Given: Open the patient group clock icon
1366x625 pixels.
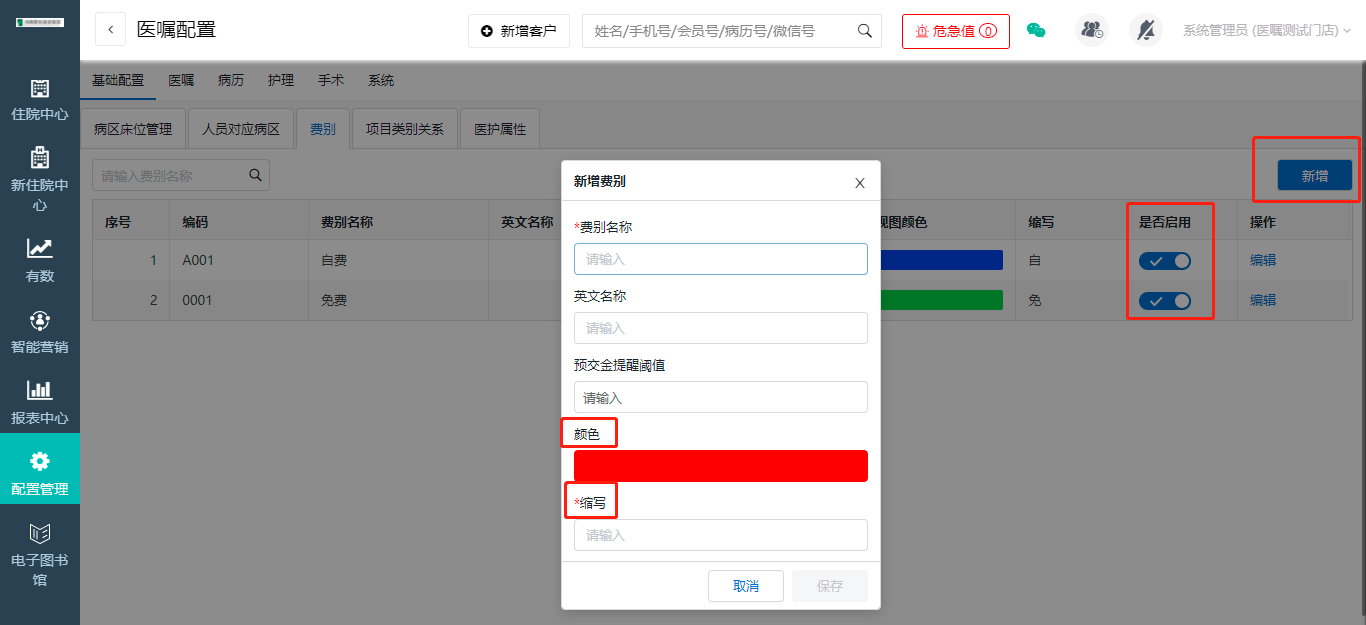Looking at the screenshot, I should pos(1092,30).
